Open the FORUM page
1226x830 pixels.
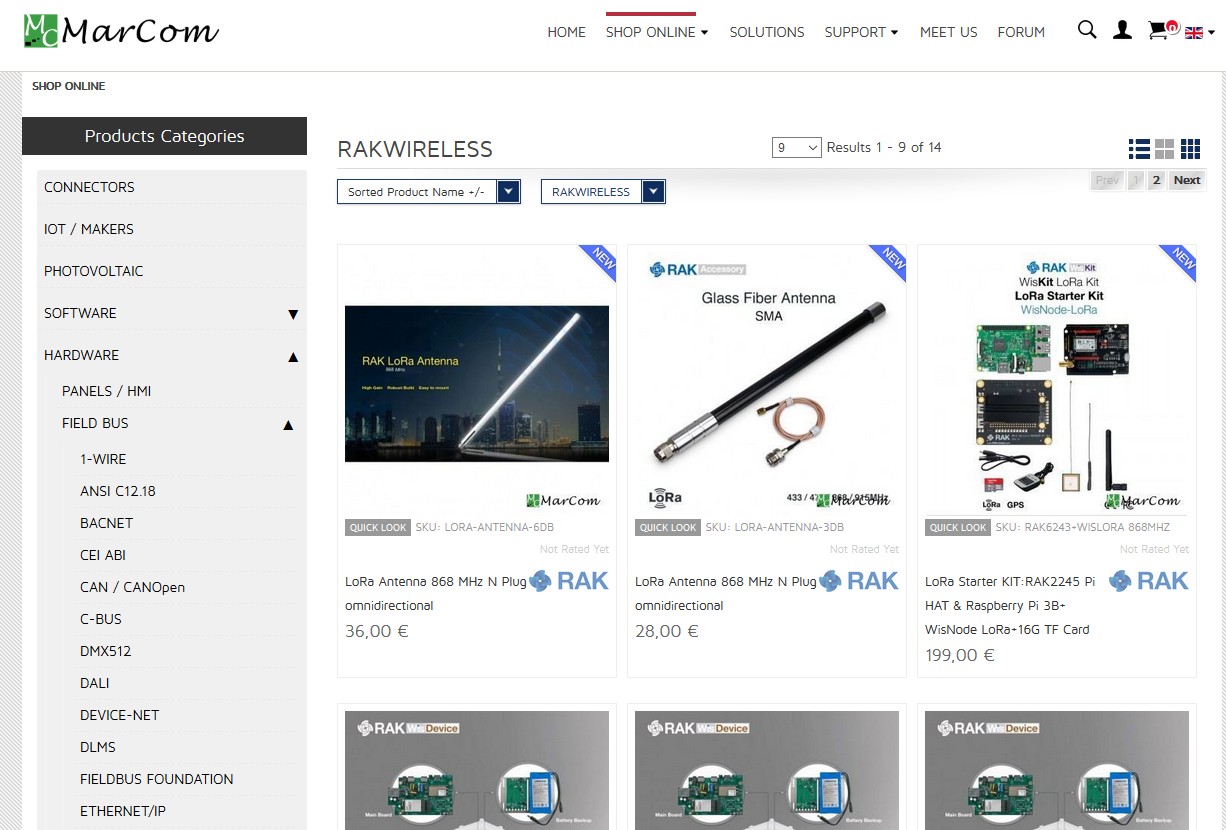tap(1021, 32)
